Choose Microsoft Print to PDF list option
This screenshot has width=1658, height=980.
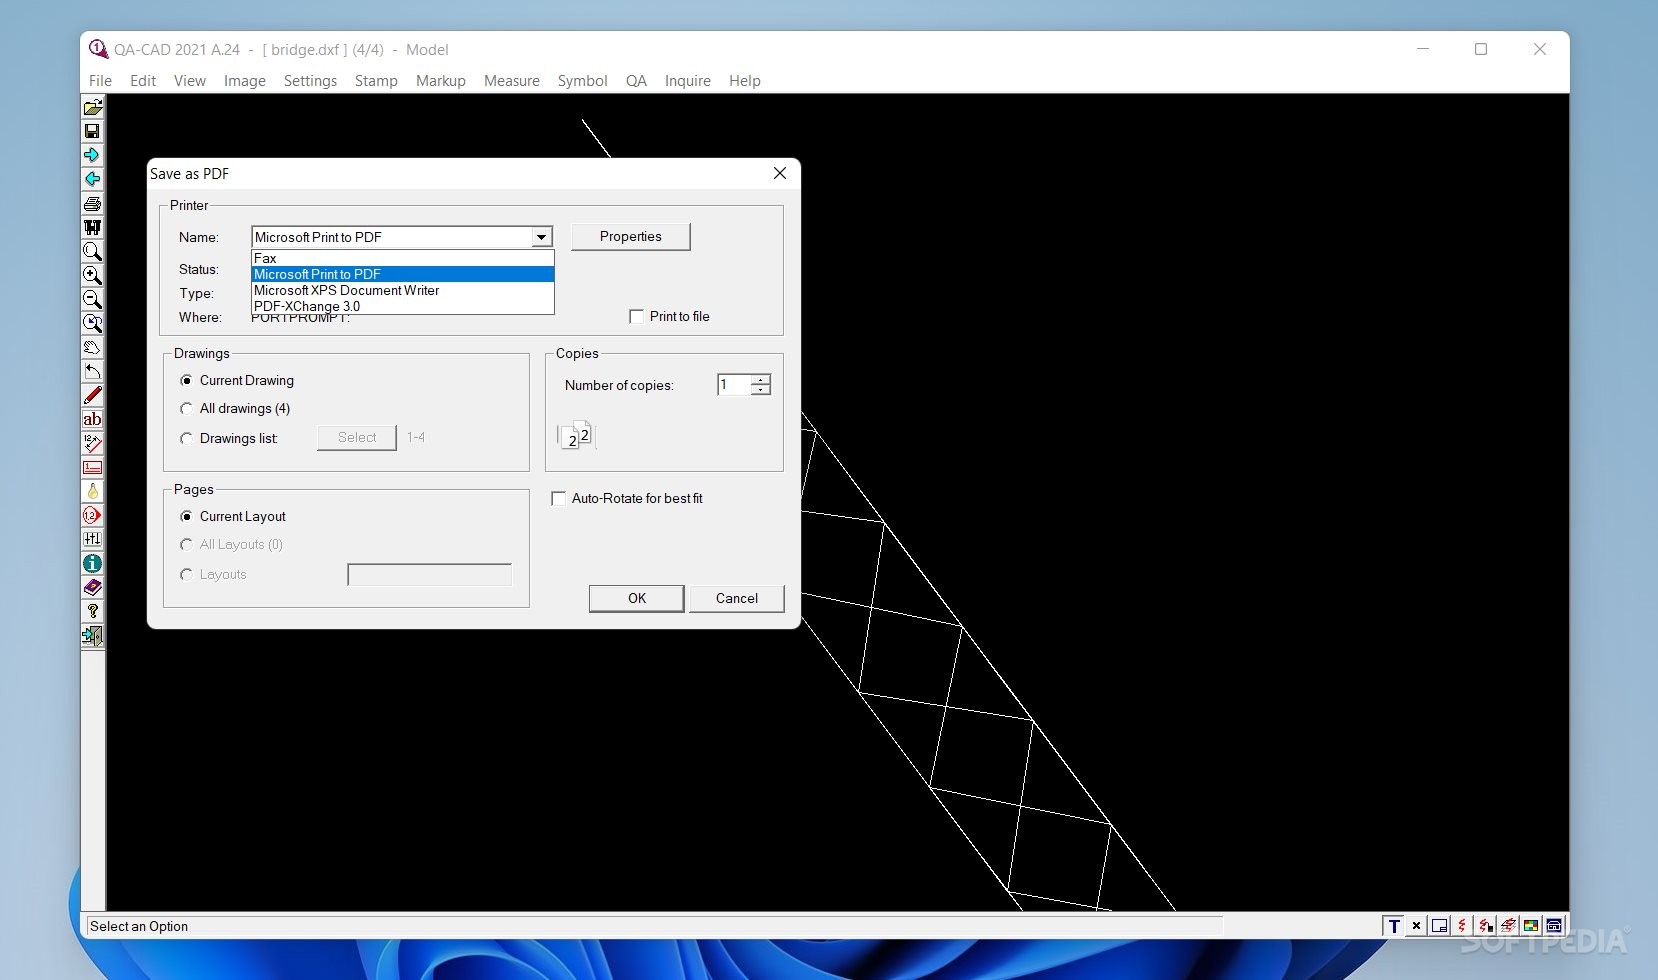click(402, 274)
